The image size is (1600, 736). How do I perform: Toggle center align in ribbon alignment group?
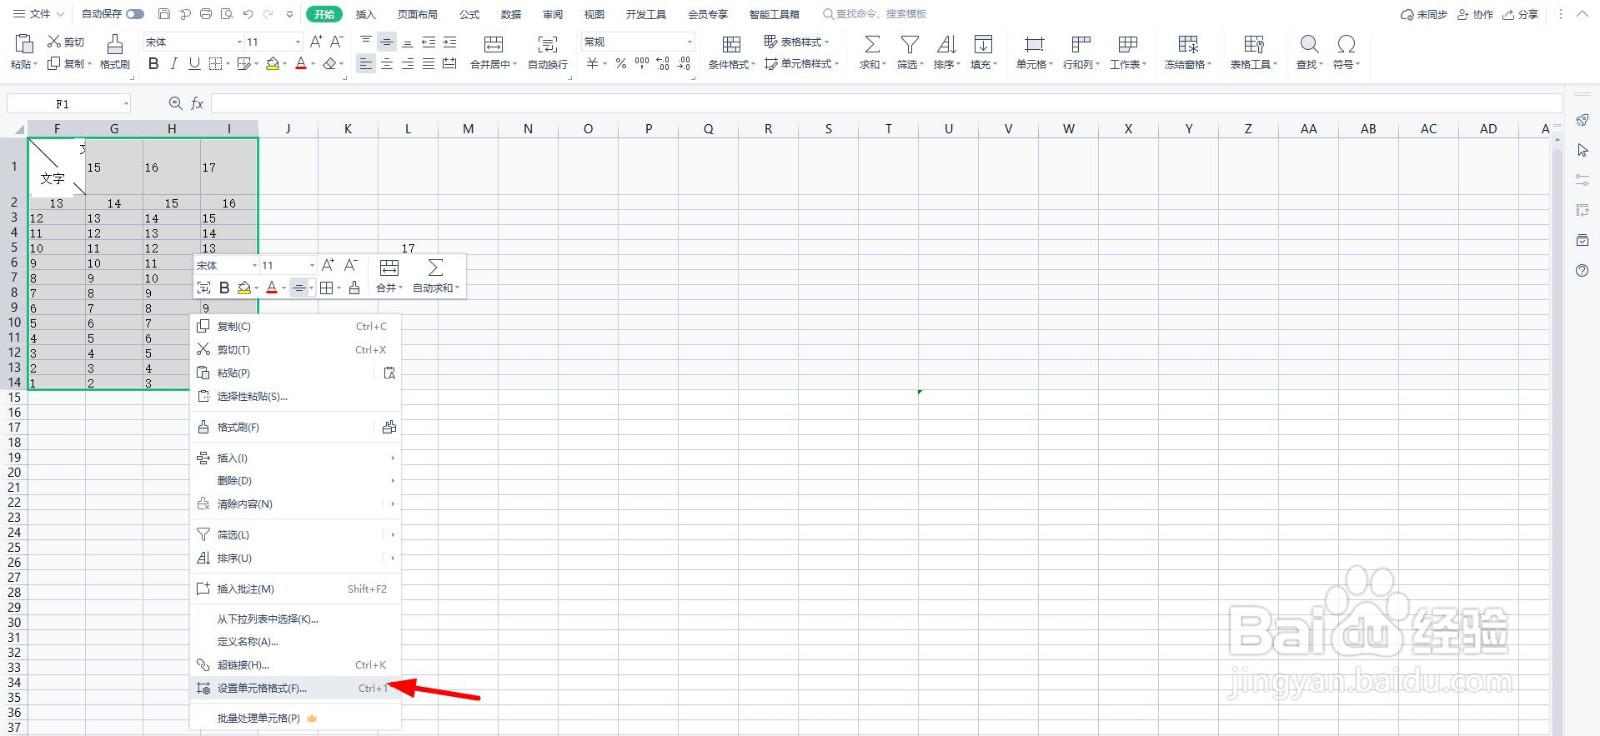387,63
